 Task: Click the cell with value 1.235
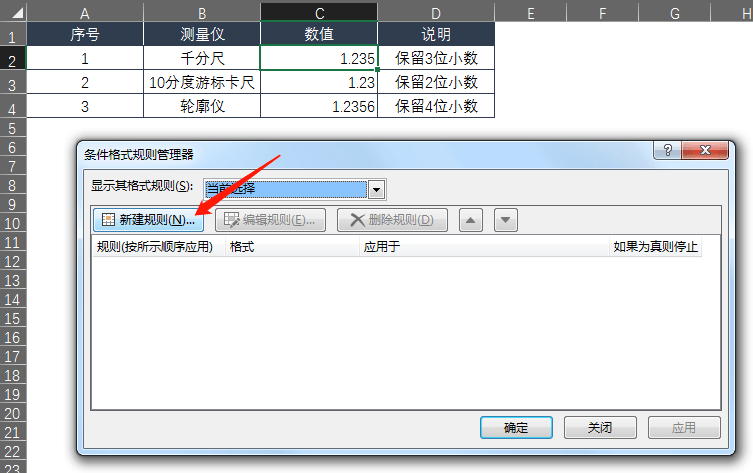pos(319,58)
